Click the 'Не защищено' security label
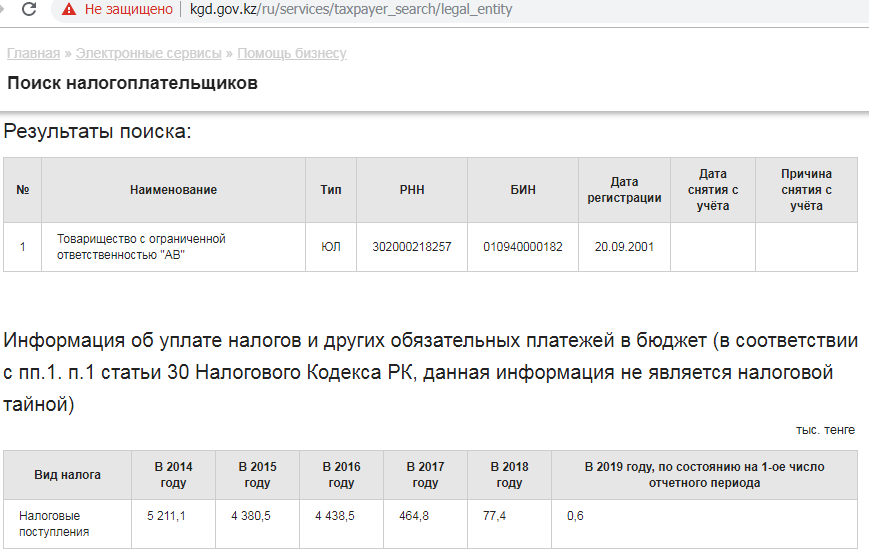 point(129,9)
